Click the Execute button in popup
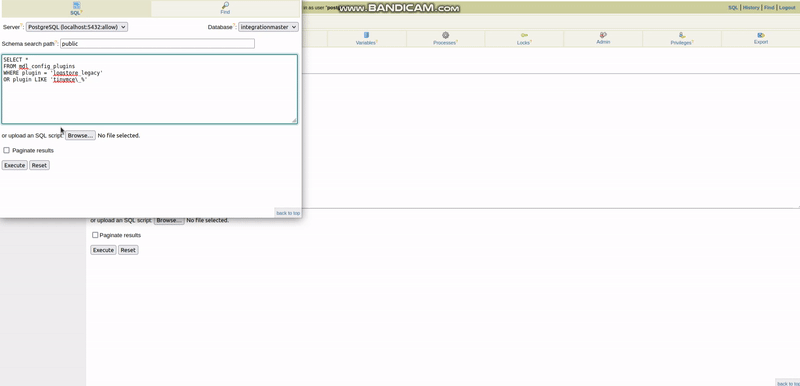 [x=14, y=165]
